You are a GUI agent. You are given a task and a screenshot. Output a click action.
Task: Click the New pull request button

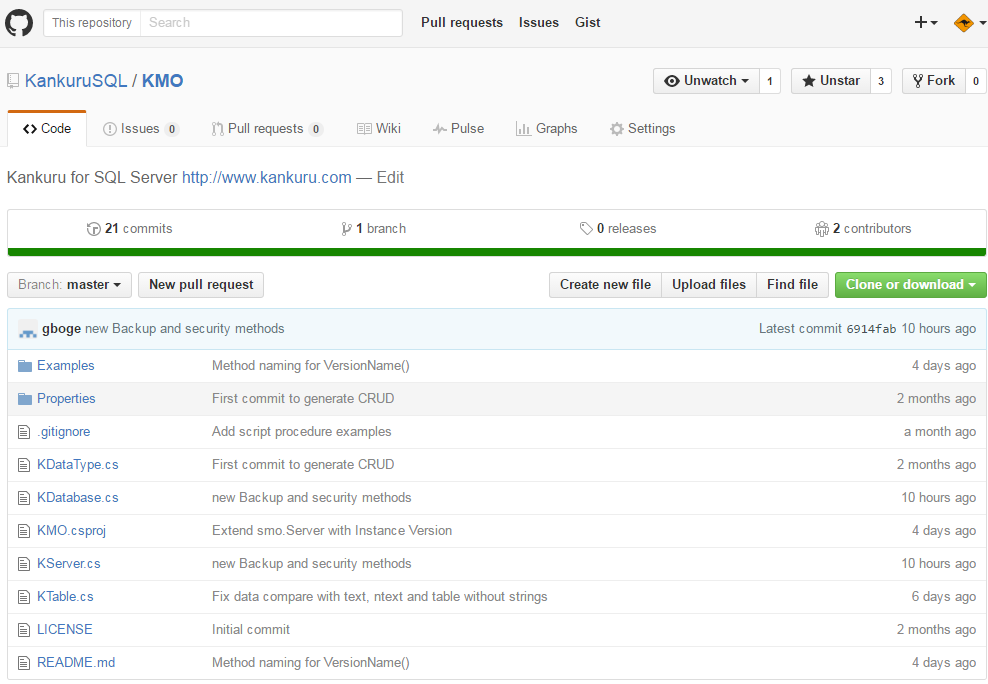coord(201,285)
